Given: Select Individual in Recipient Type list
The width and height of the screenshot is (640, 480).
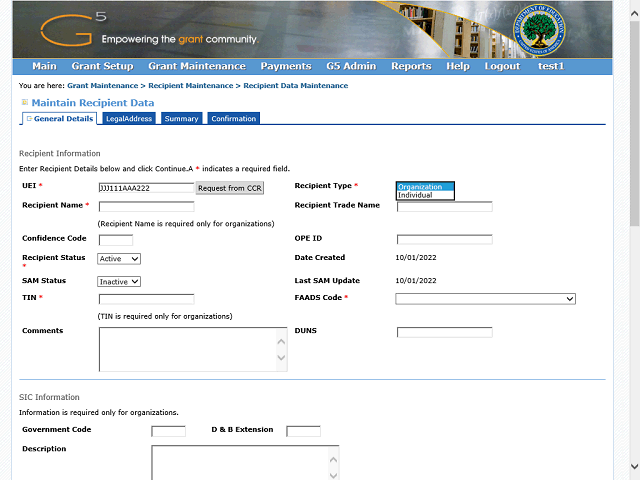Looking at the screenshot, I should pyautogui.click(x=425, y=195).
